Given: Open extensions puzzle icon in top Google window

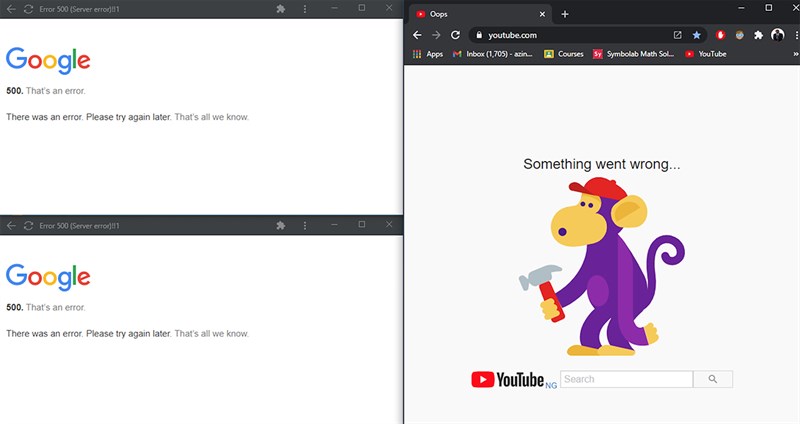Looking at the screenshot, I should pos(281,9).
